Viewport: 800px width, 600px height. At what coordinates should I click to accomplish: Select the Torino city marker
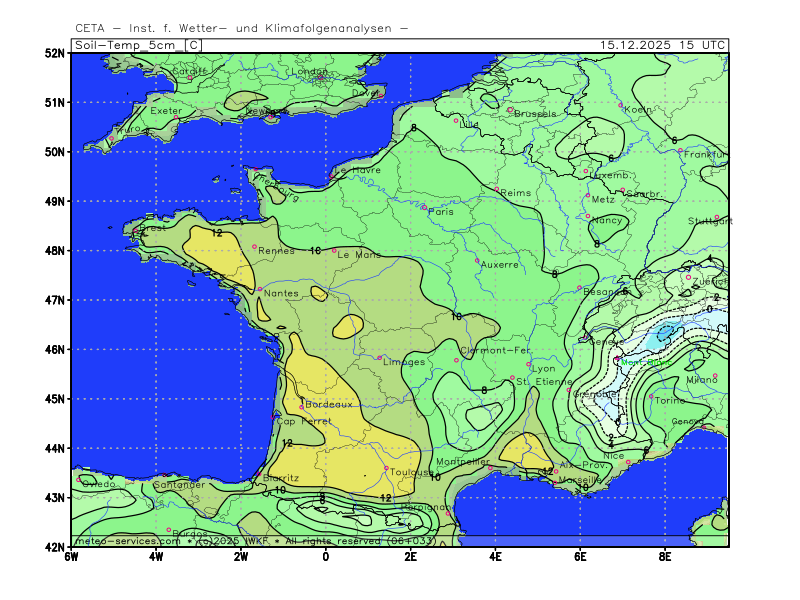pyautogui.click(x=651, y=396)
